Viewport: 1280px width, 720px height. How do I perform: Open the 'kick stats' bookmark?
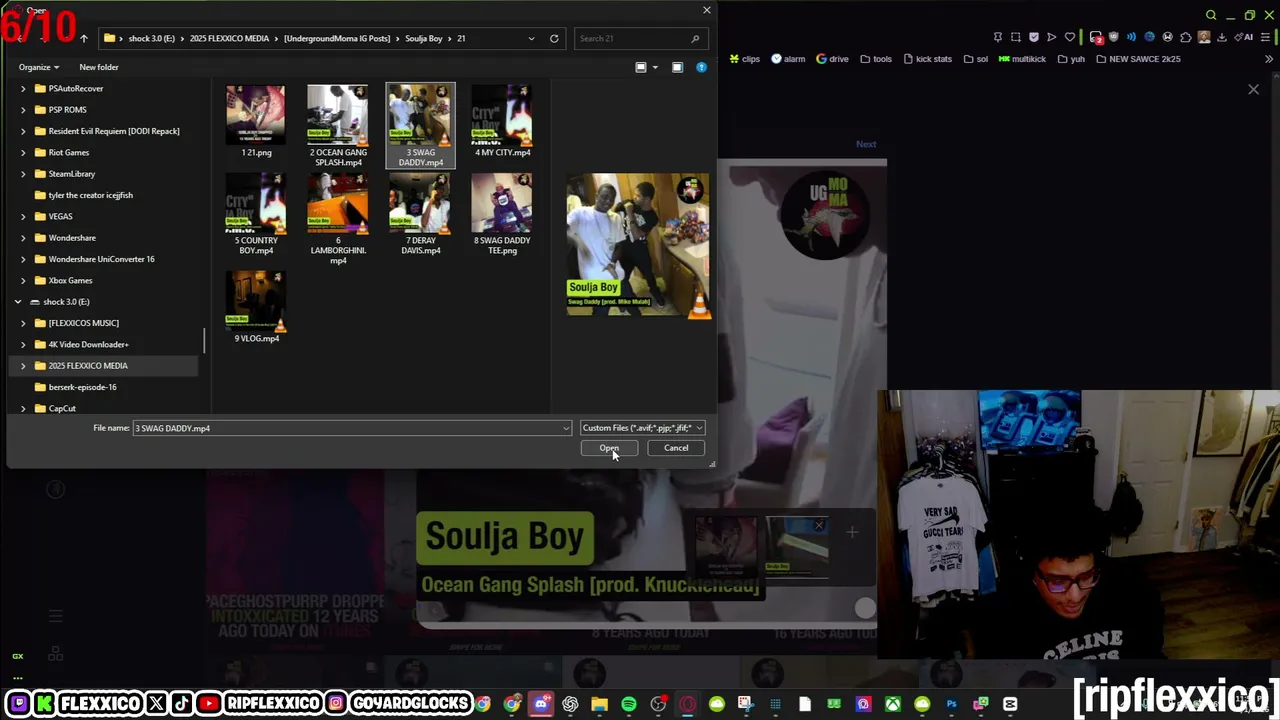[x=928, y=59]
